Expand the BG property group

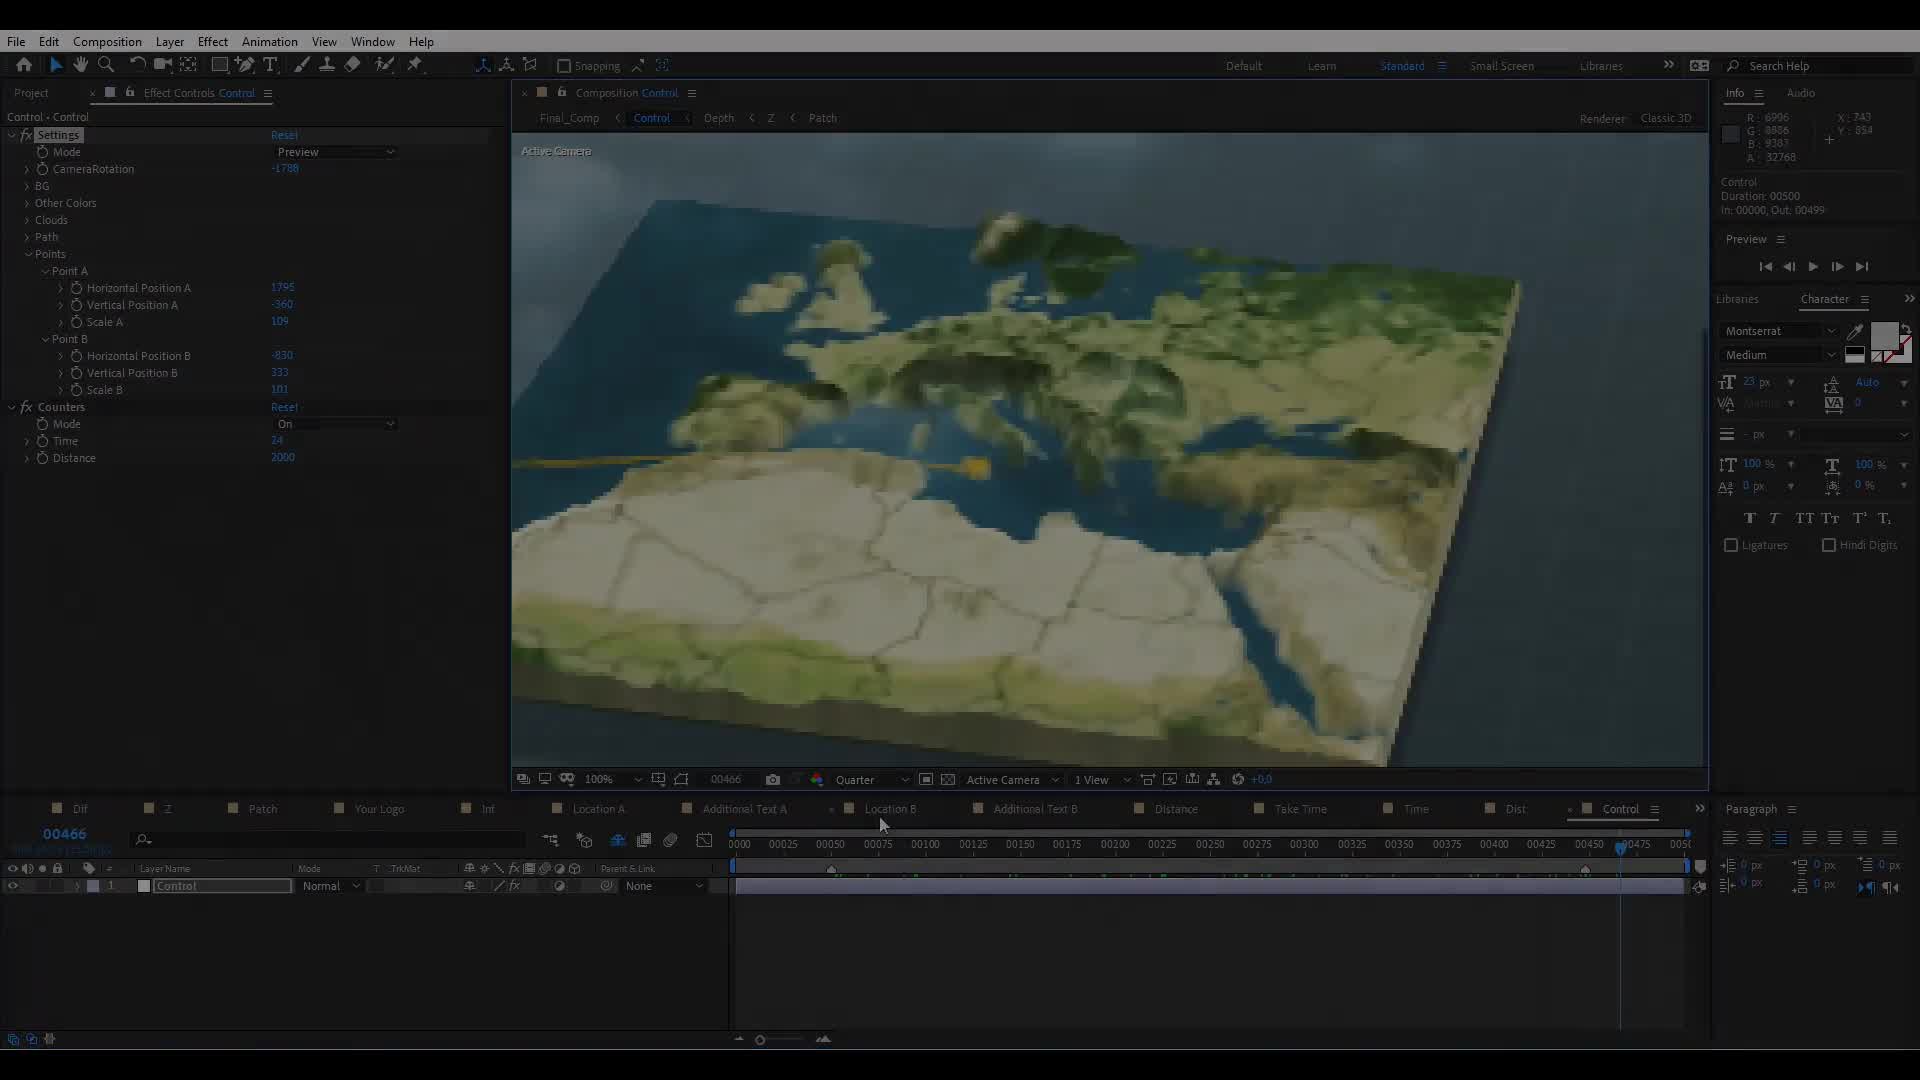click(x=27, y=186)
